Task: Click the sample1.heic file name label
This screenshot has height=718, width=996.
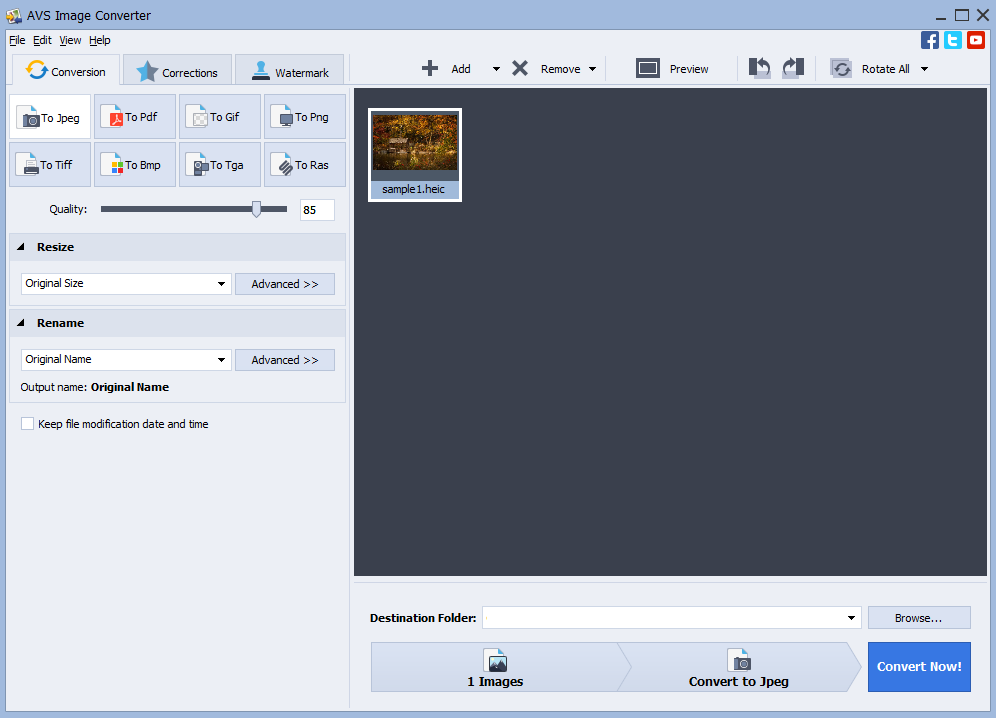Action: pyautogui.click(x=414, y=189)
